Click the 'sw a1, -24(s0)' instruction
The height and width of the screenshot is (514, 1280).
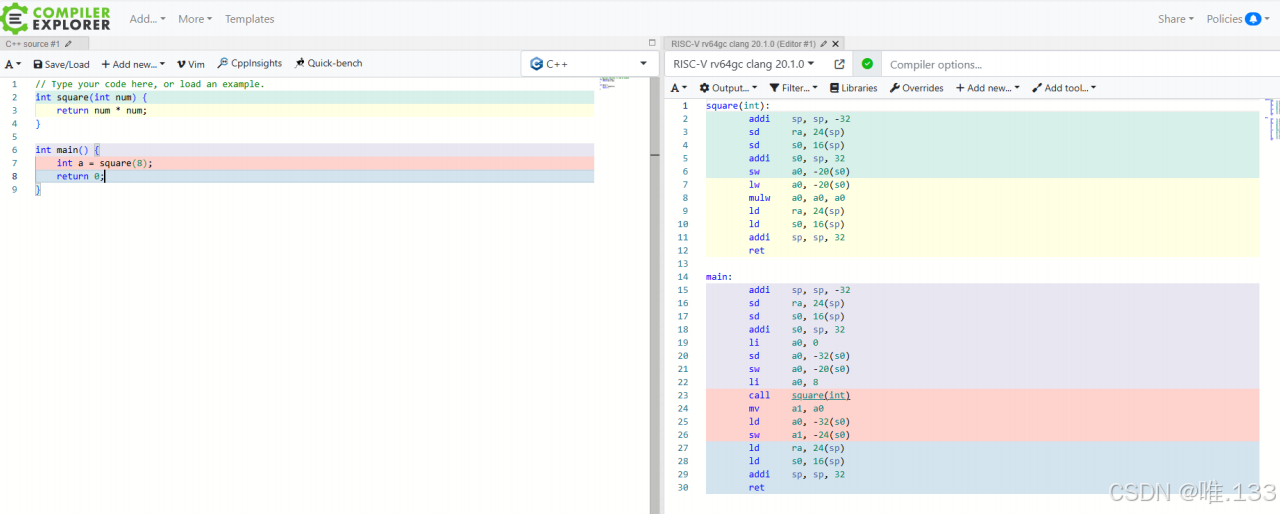point(799,435)
